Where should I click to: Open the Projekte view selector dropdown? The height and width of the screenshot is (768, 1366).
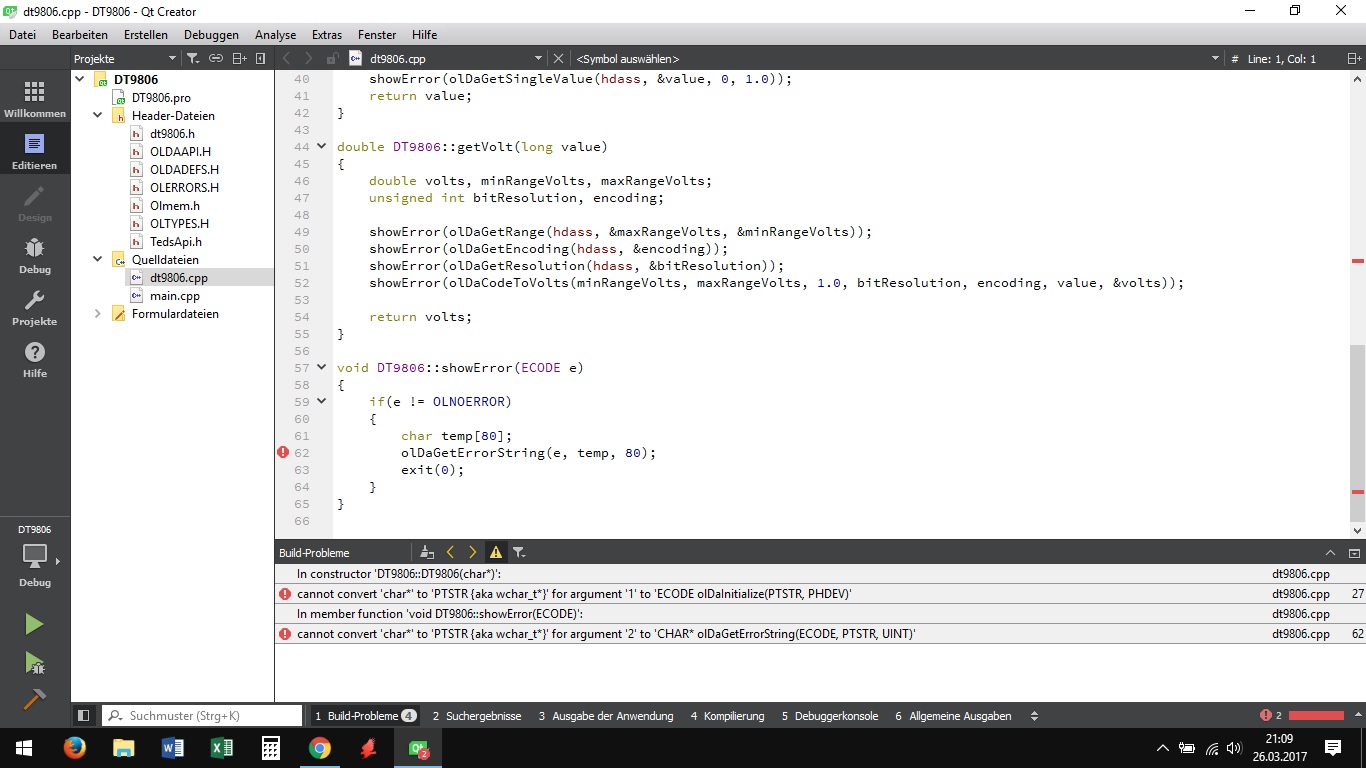click(x=173, y=59)
